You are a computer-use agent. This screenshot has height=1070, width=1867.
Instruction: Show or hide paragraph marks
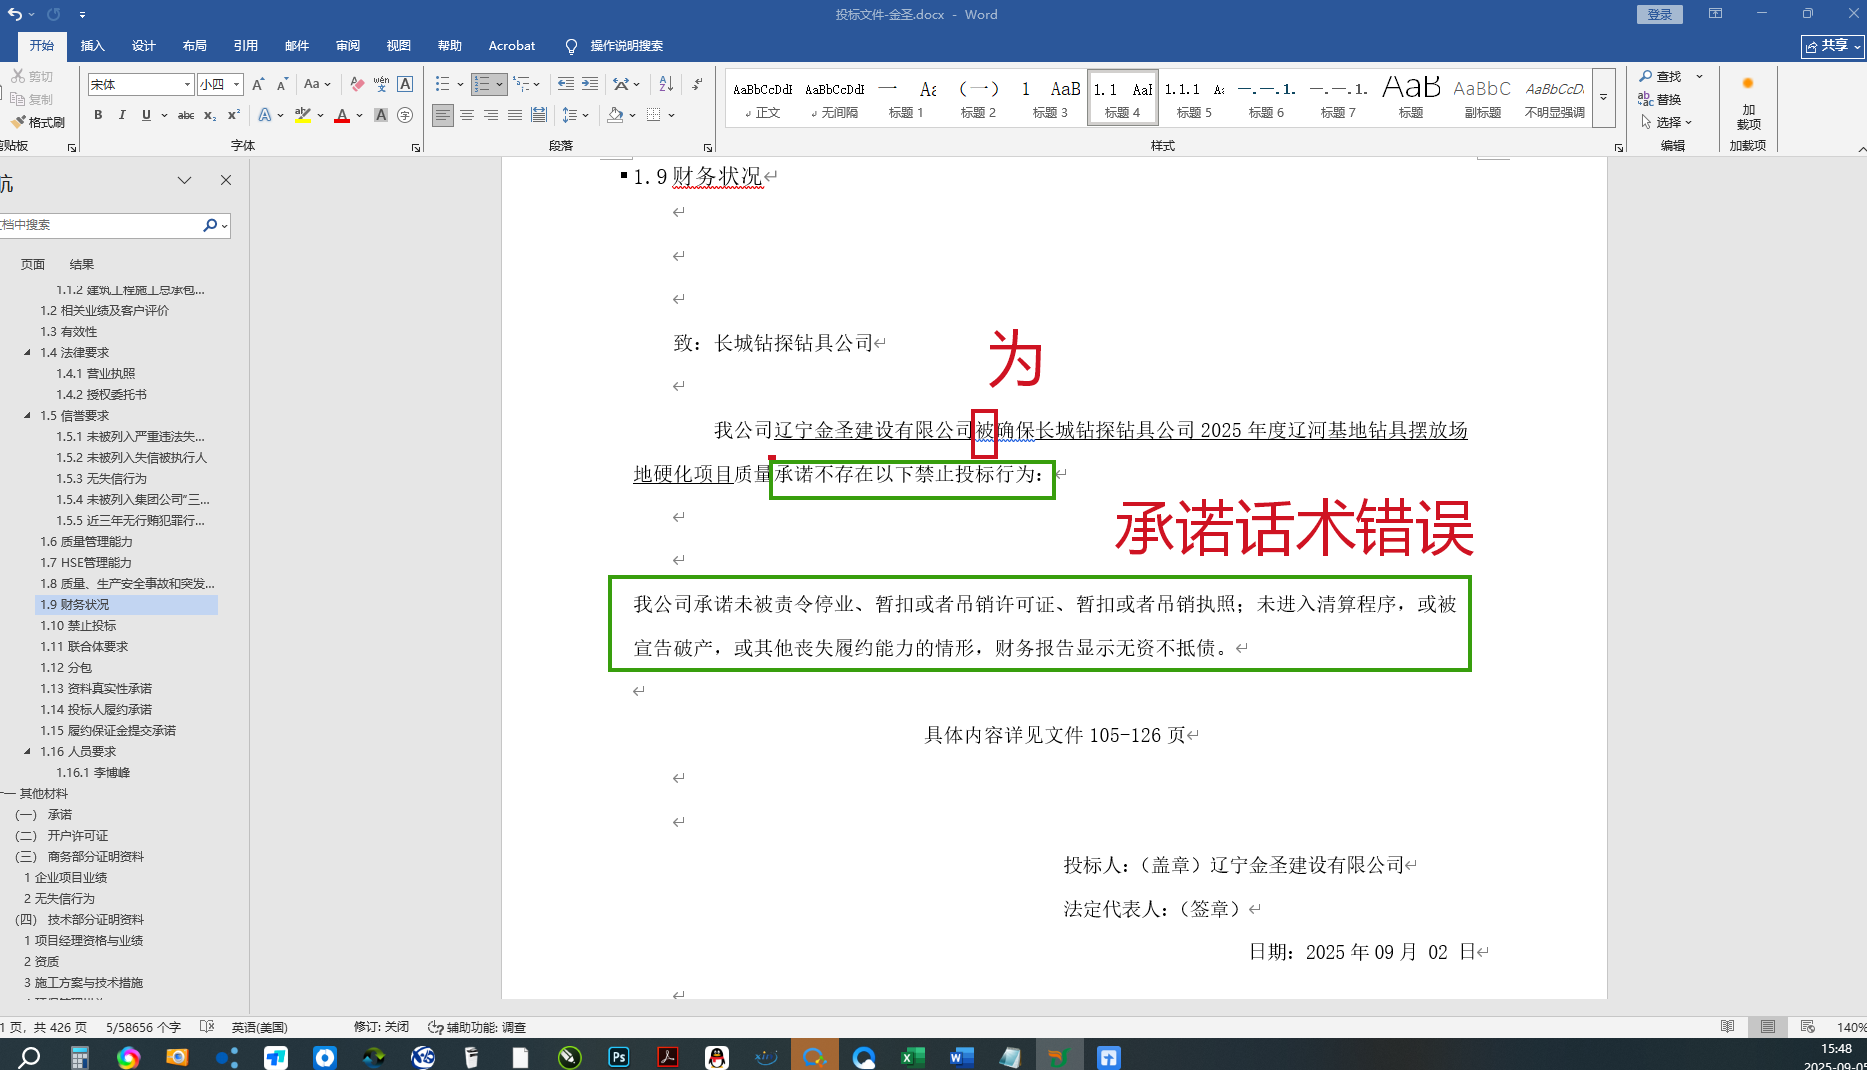pos(697,84)
